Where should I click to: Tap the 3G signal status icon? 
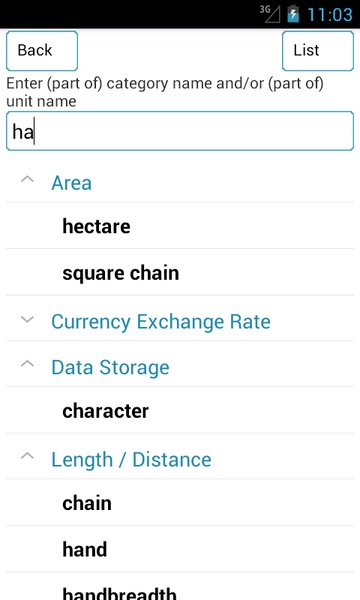tap(270, 14)
